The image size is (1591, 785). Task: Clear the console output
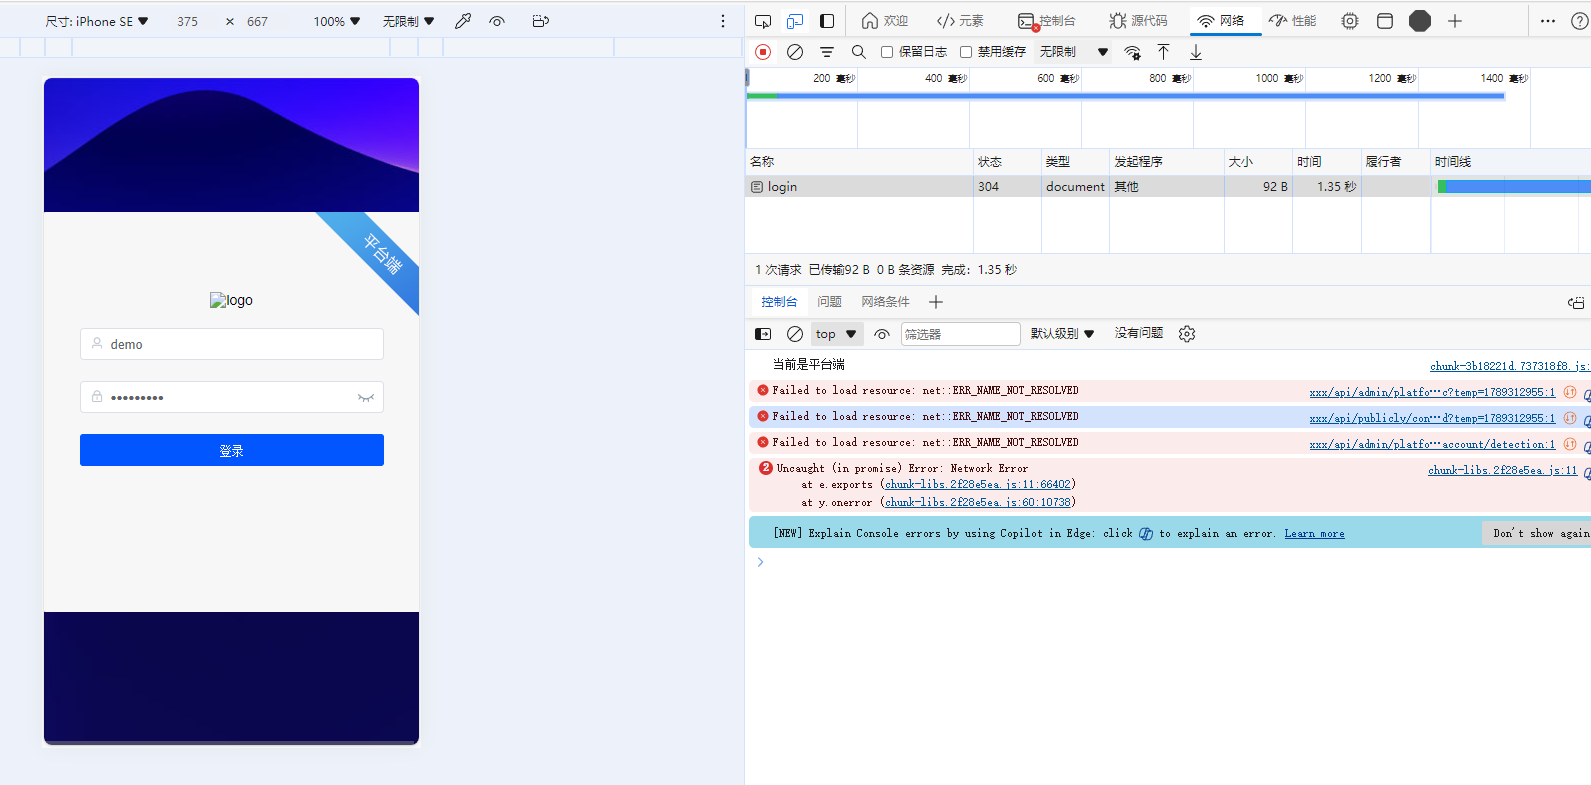click(x=795, y=334)
